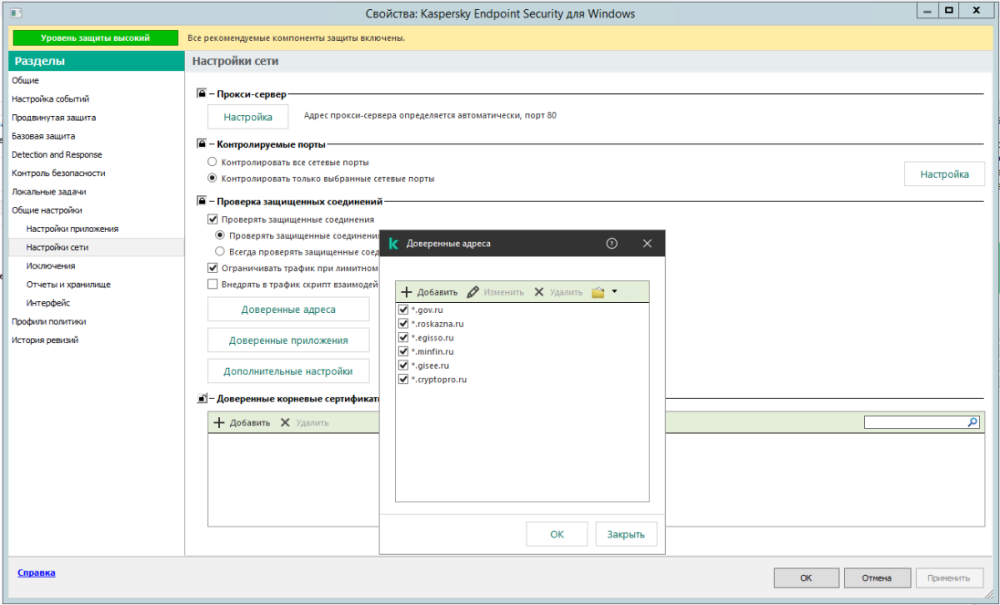Uncheck the *.cryptopro.ru address checkbox

(x=403, y=380)
